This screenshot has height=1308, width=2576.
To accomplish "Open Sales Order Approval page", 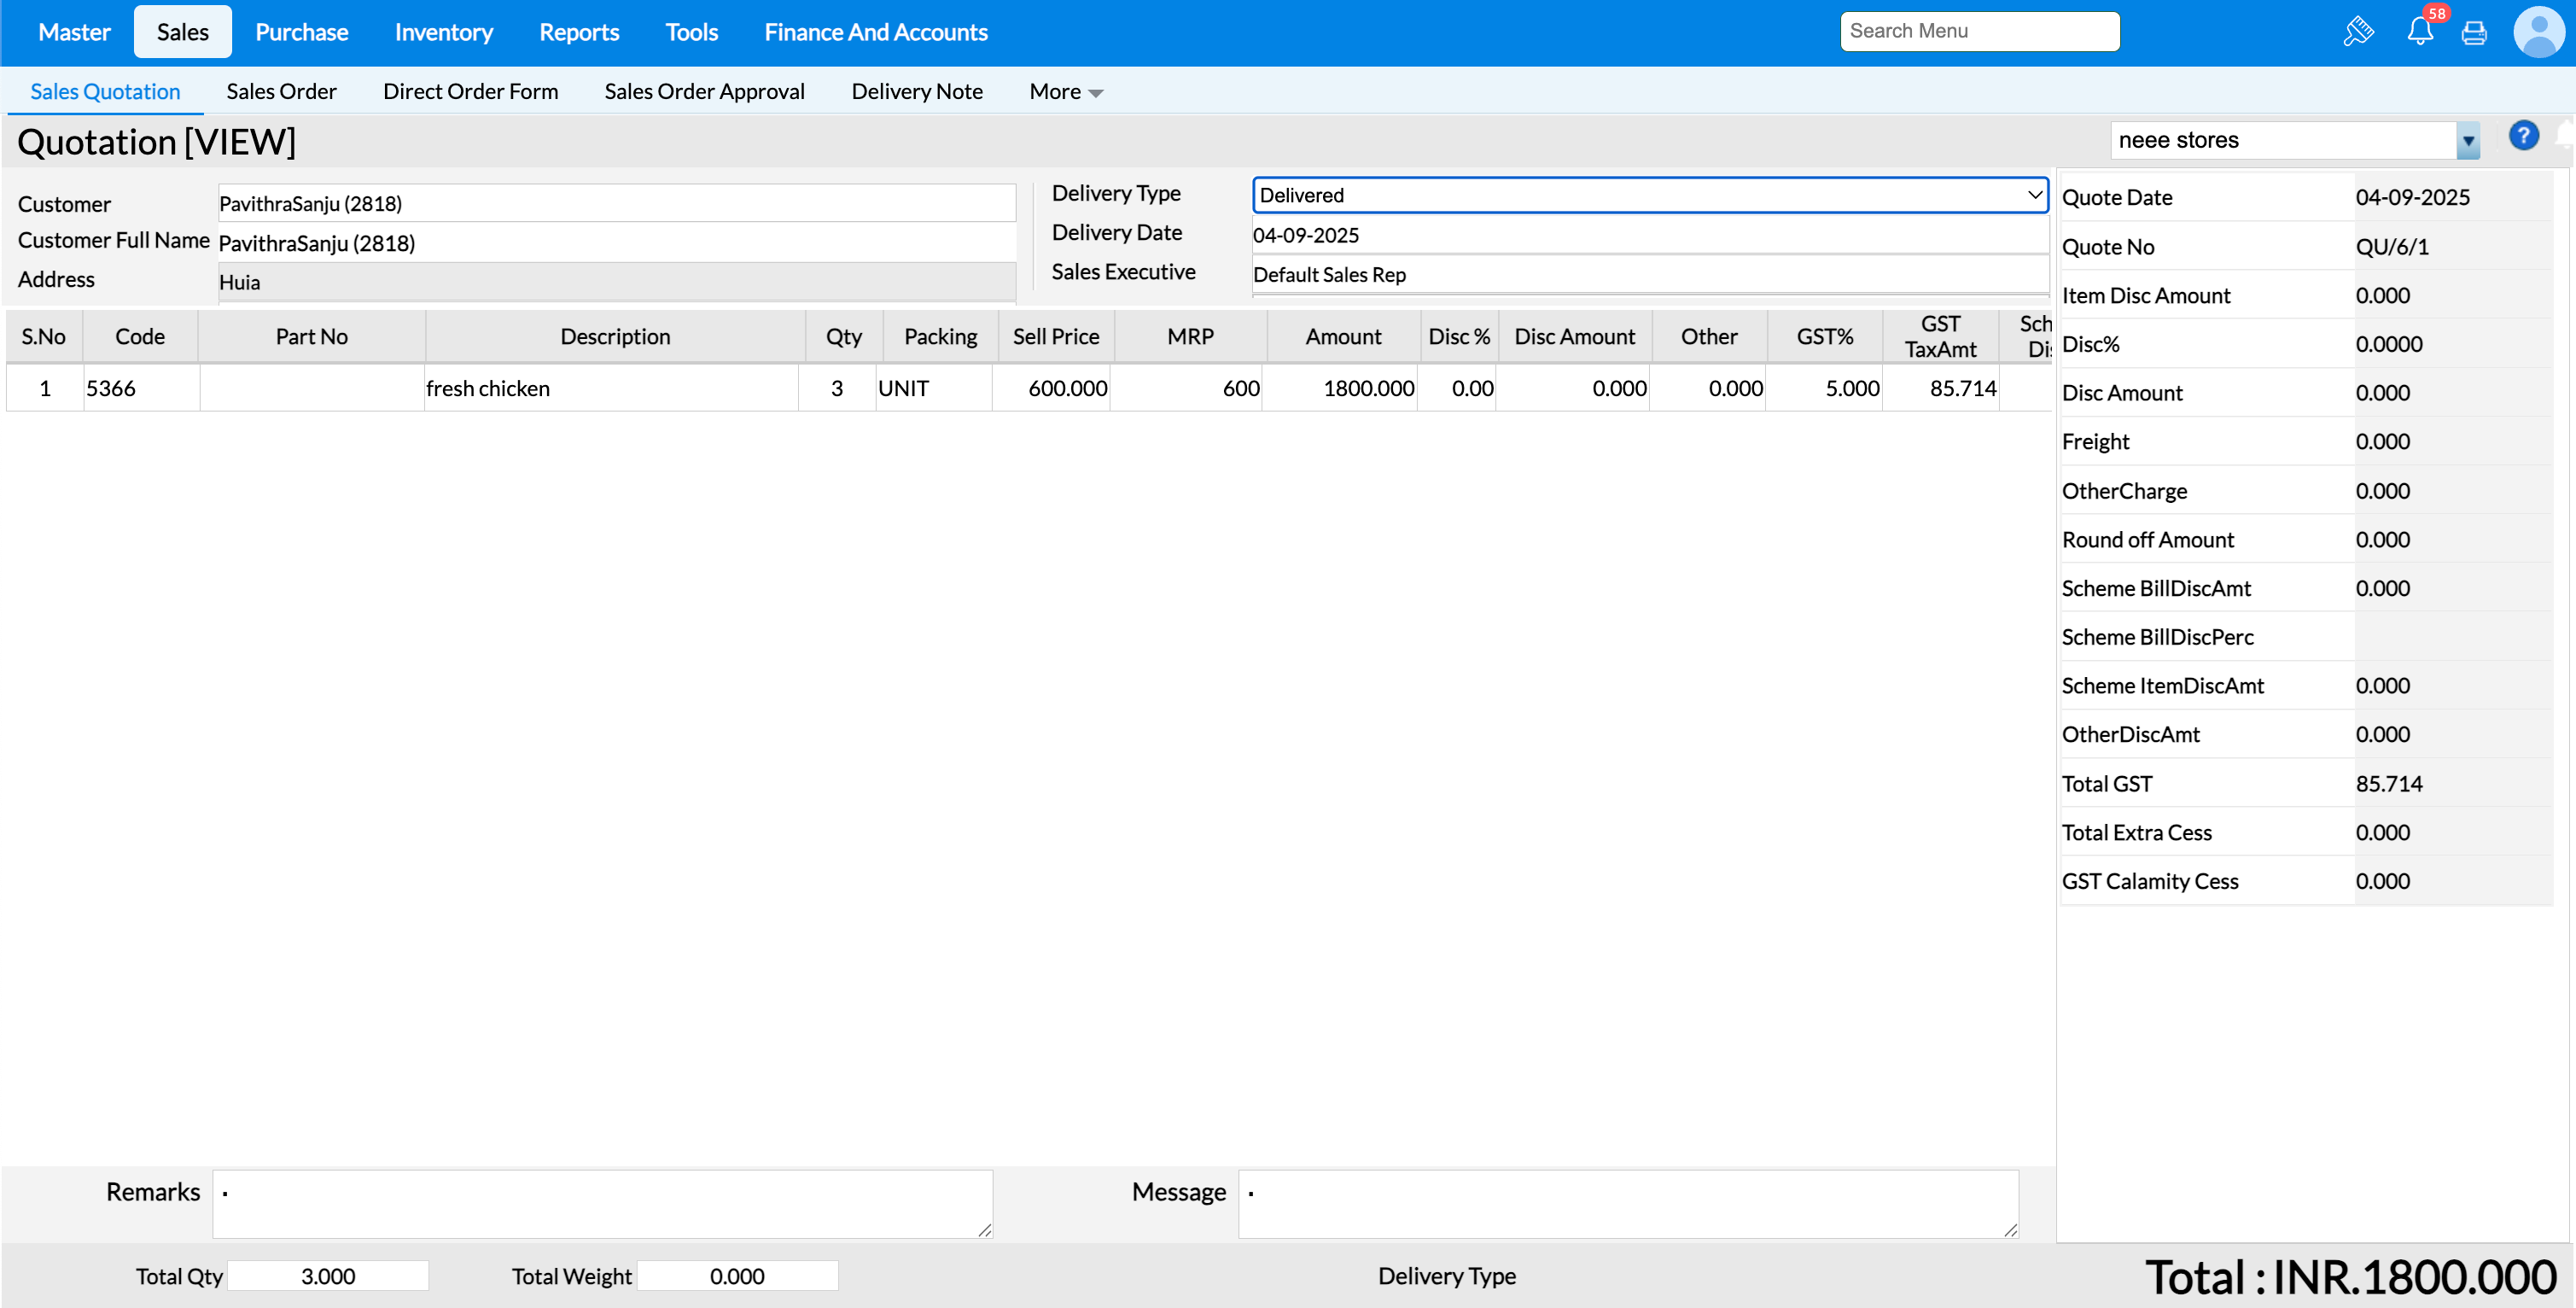I will (x=704, y=92).
